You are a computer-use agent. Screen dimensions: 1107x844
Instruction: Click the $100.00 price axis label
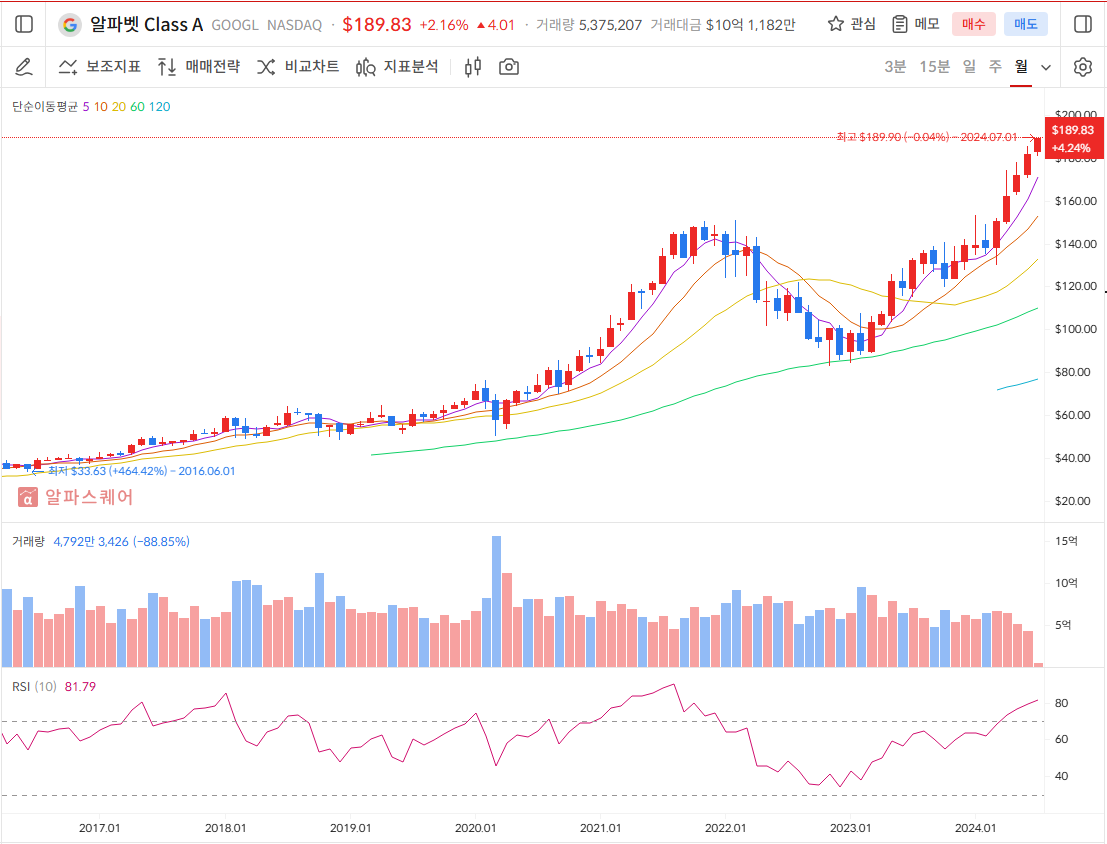point(1076,329)
